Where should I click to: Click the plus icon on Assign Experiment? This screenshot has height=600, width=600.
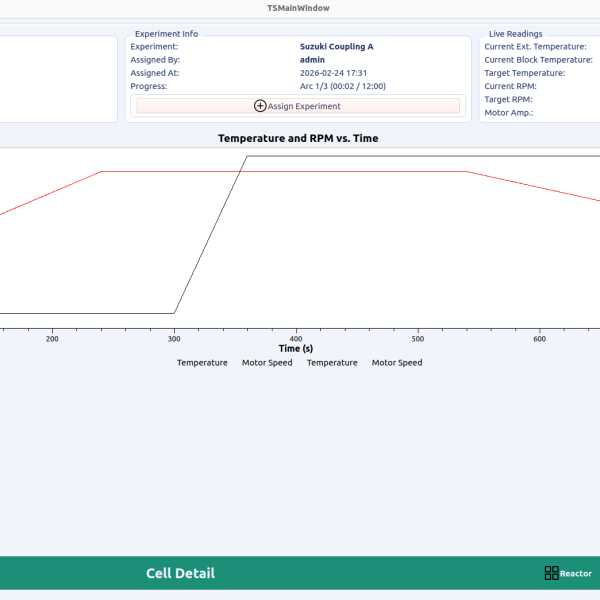tap(260, 106)
